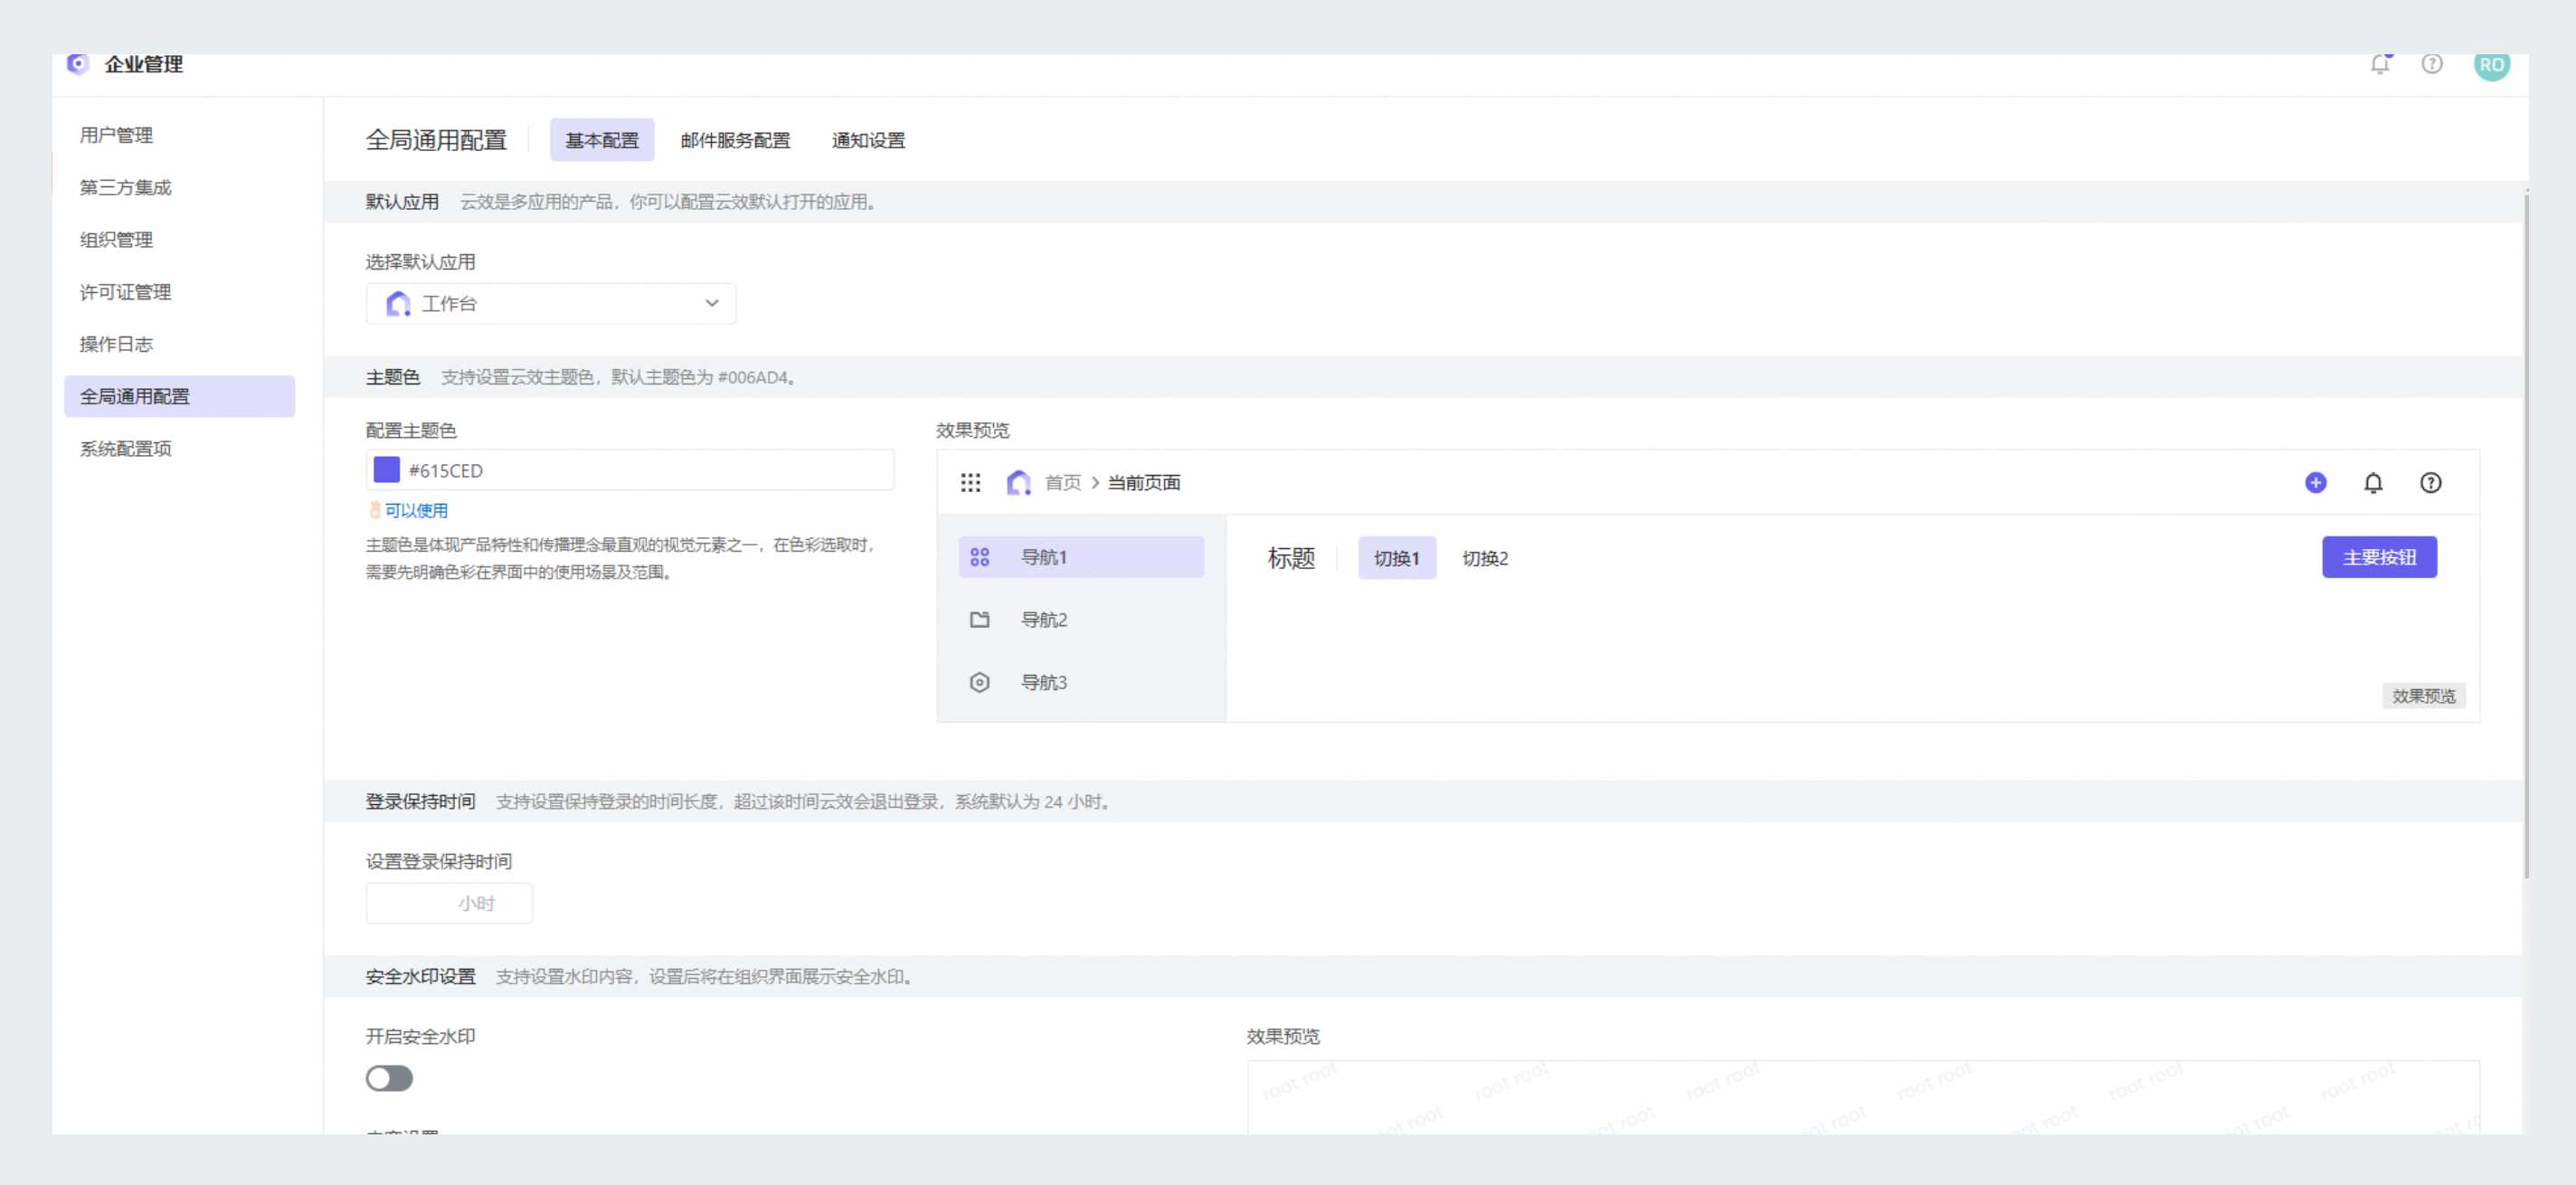Switch to 邮件服务配置 tab

pos(735,141)
